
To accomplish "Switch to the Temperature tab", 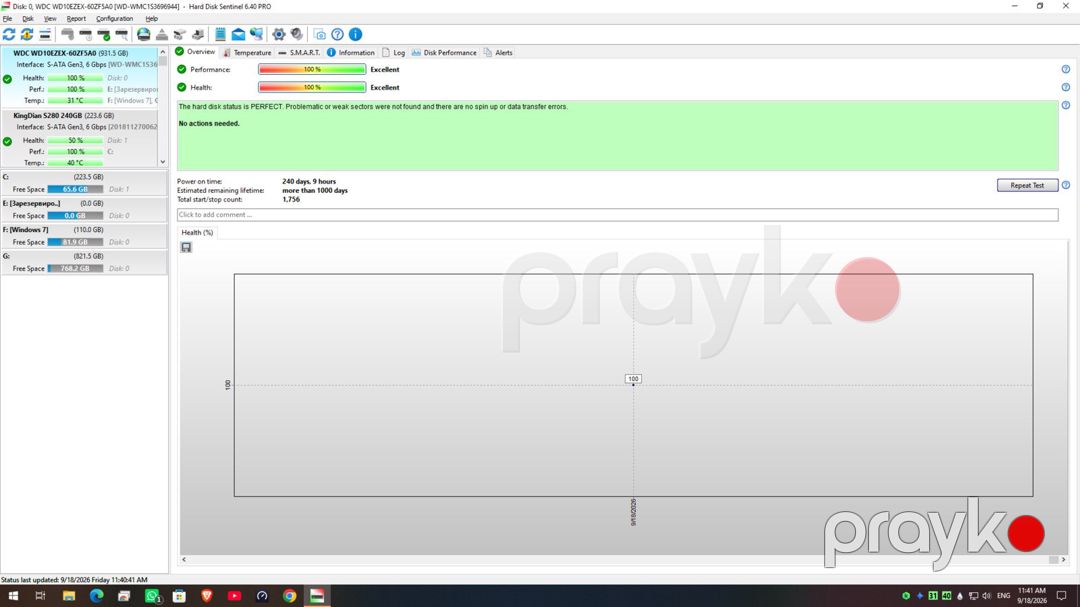I will (x=247, y=52).
